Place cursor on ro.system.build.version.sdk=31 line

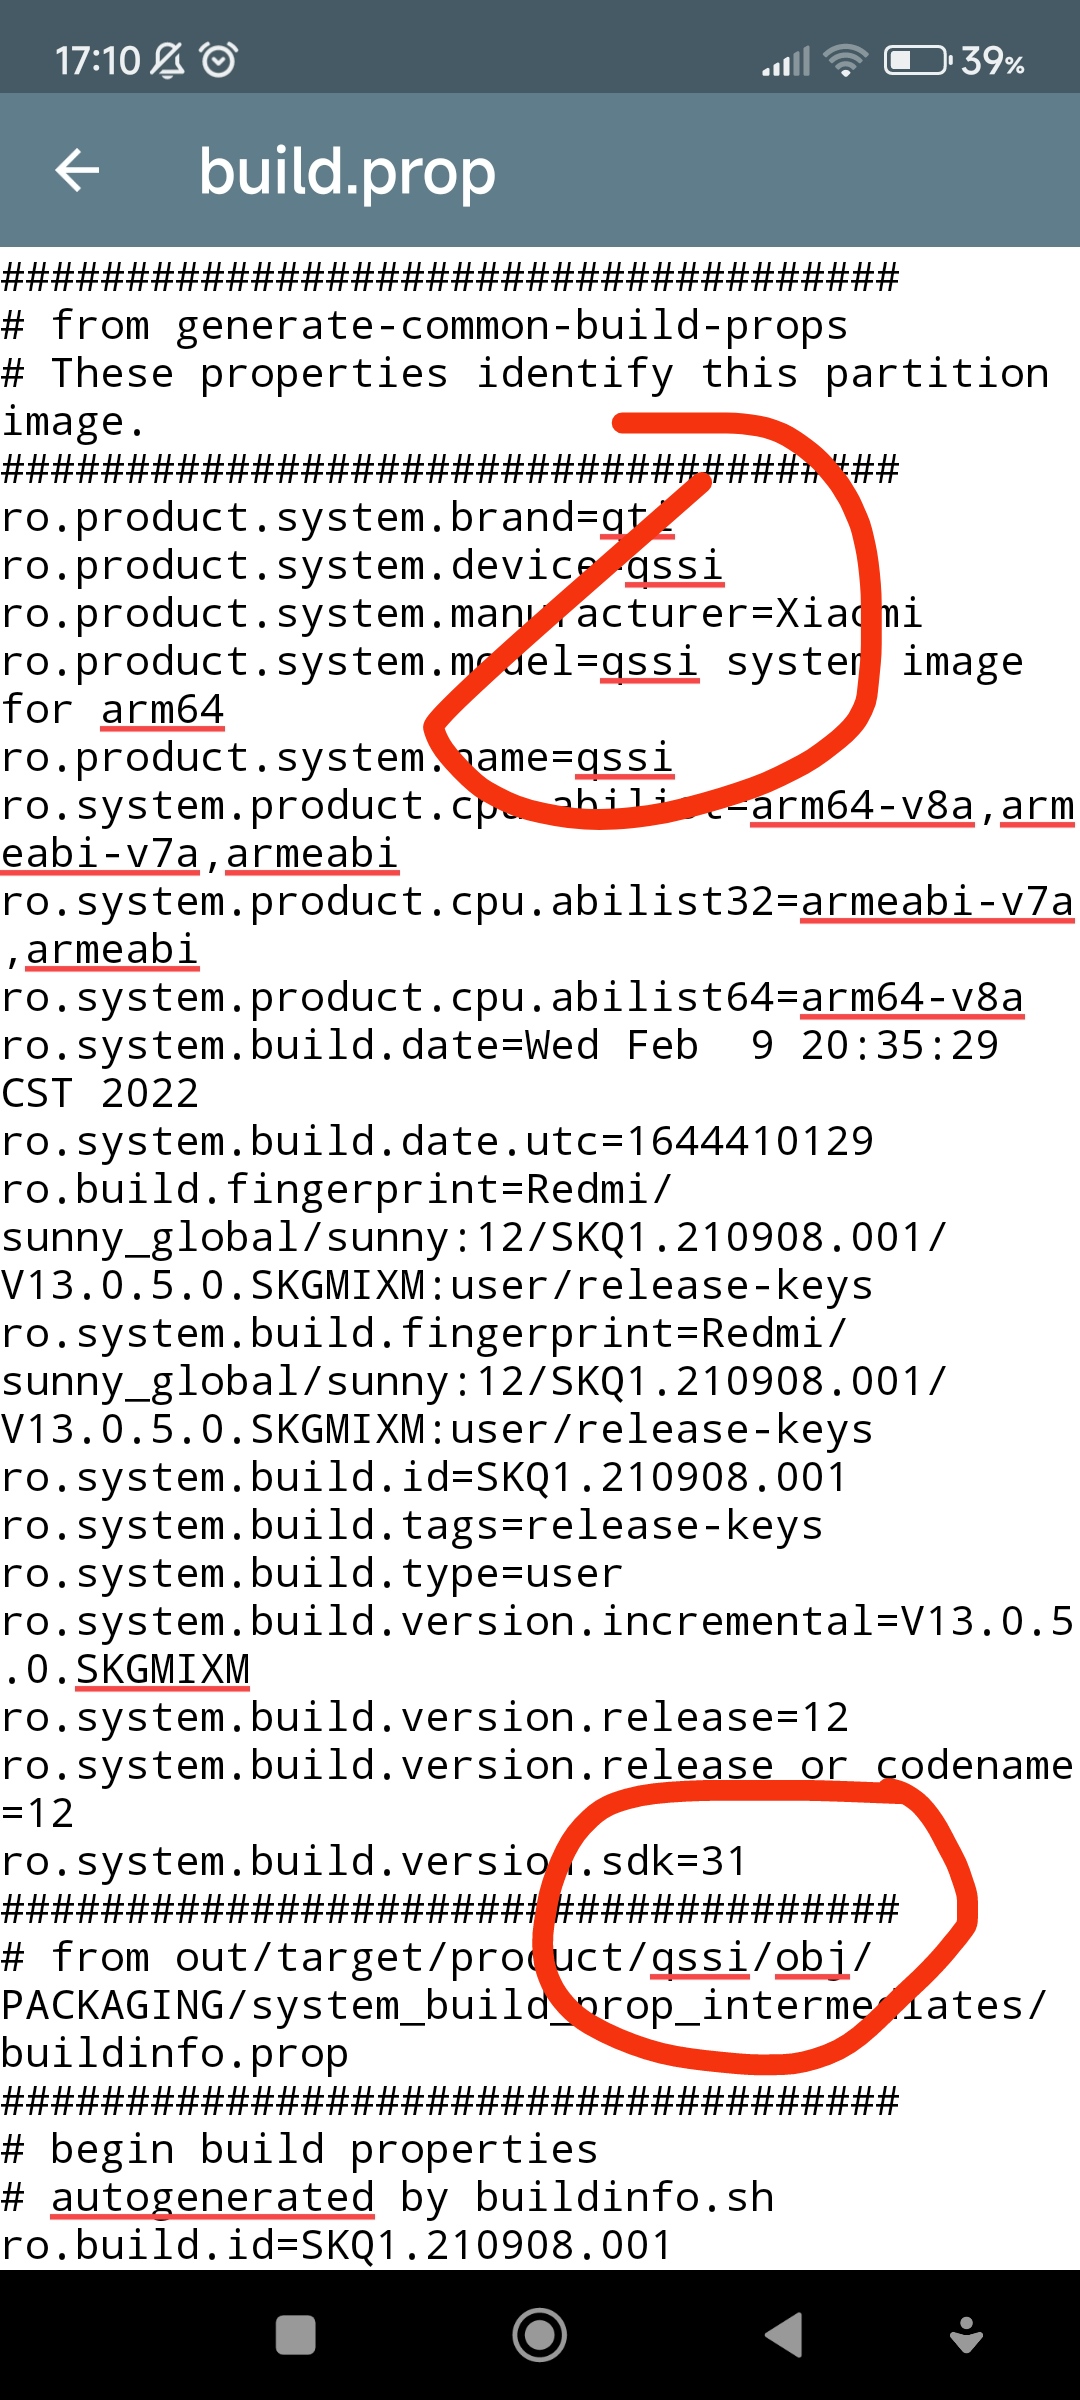pos(375,1861)
